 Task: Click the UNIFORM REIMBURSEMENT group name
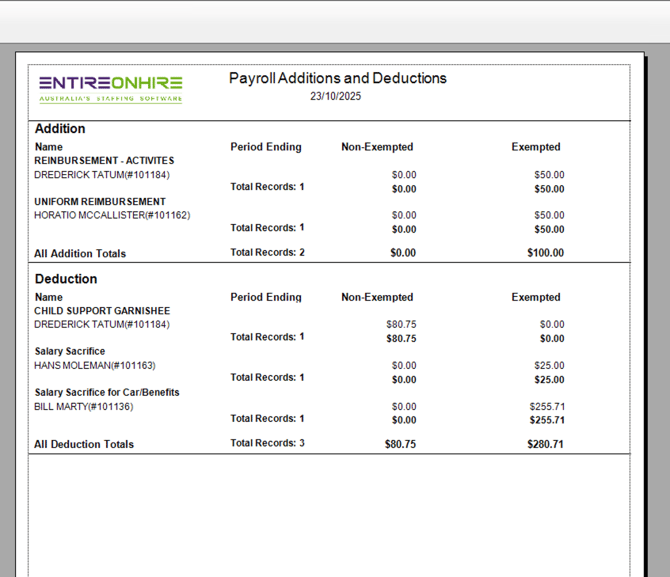[x=100, y=202]
